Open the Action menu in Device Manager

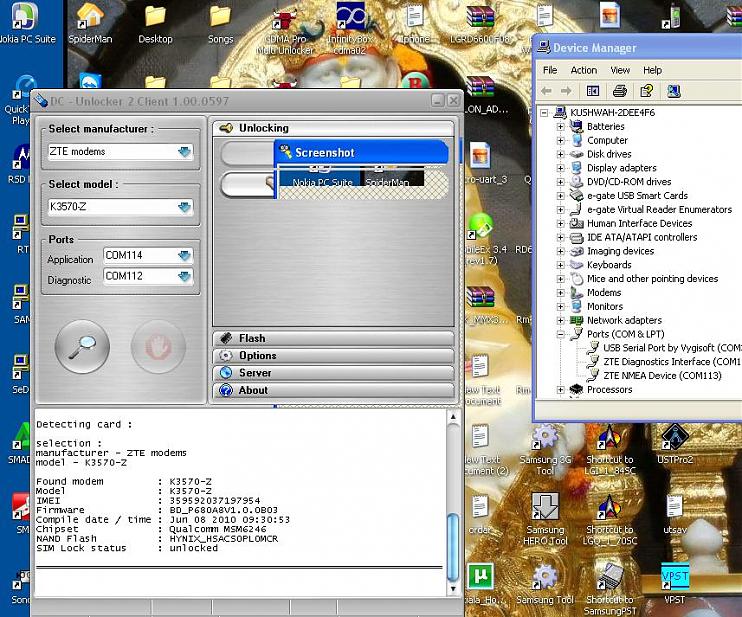[583, 70]
